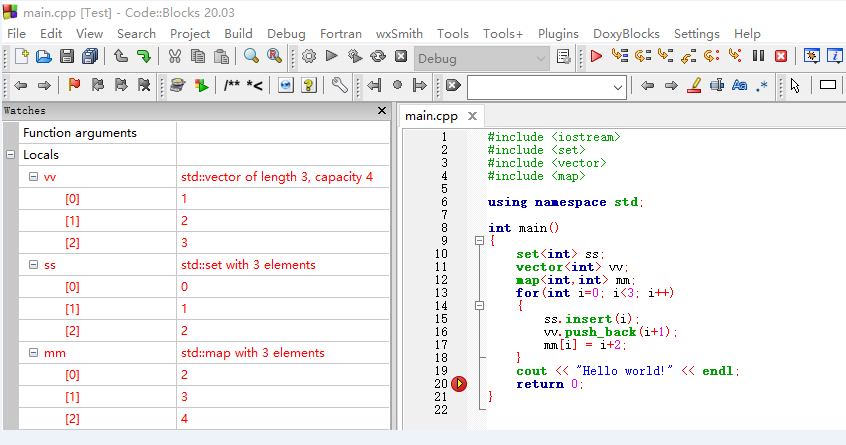Pause the debugger (Break)
Image resolution: width=846 pixels, height=445 pixels.
point(759,57)
